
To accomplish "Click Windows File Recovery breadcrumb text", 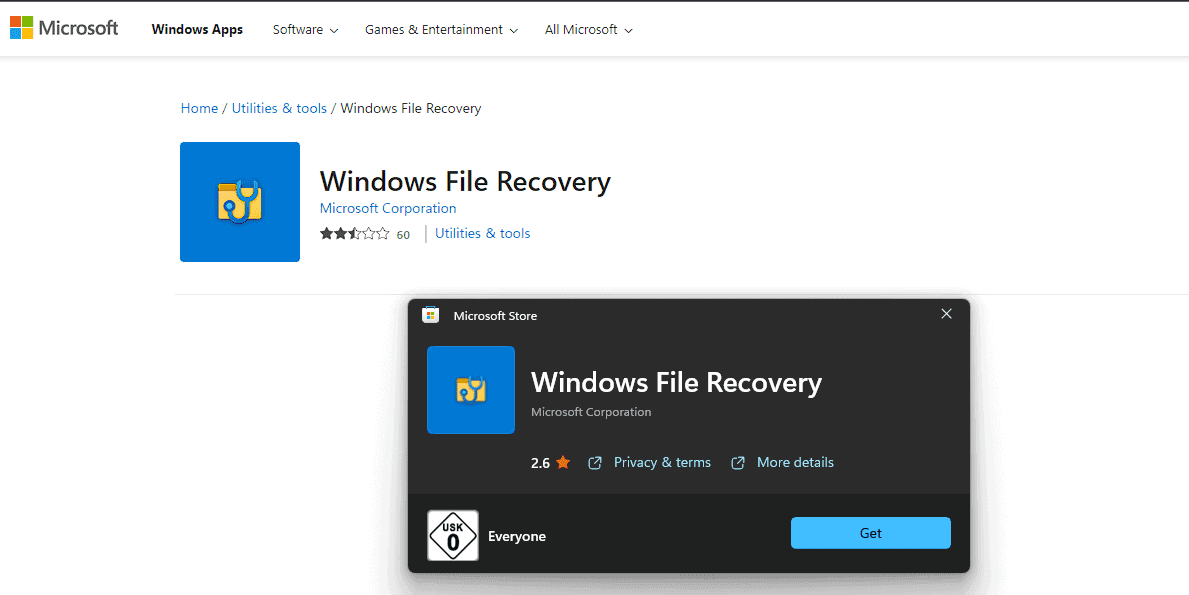I will [411, 108].
